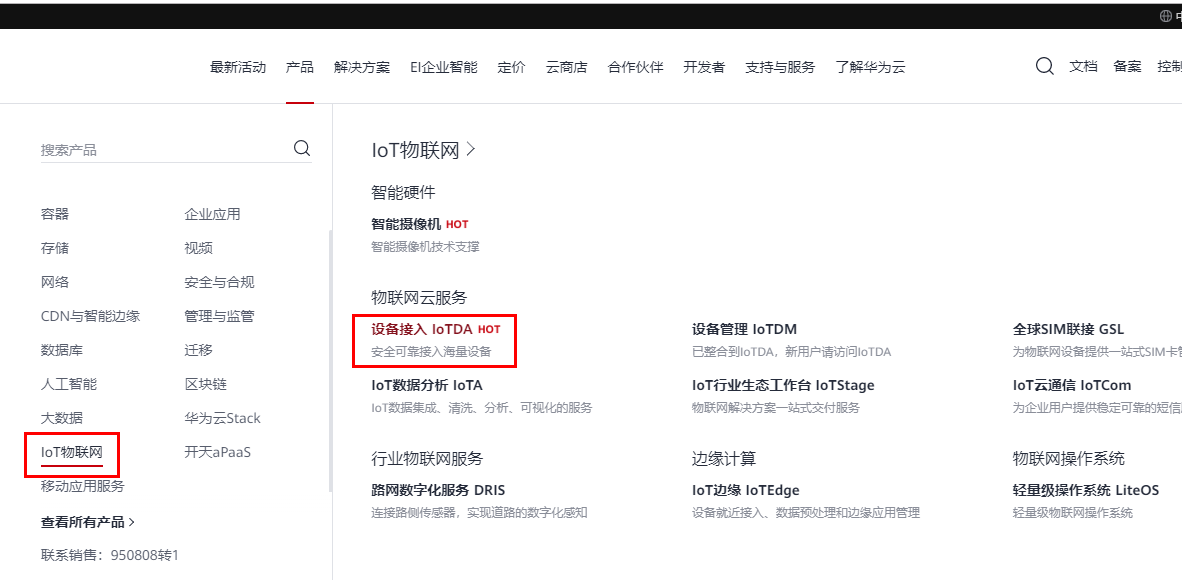
Task: Click the 文档 link in header
Action: coord(1082,66)
